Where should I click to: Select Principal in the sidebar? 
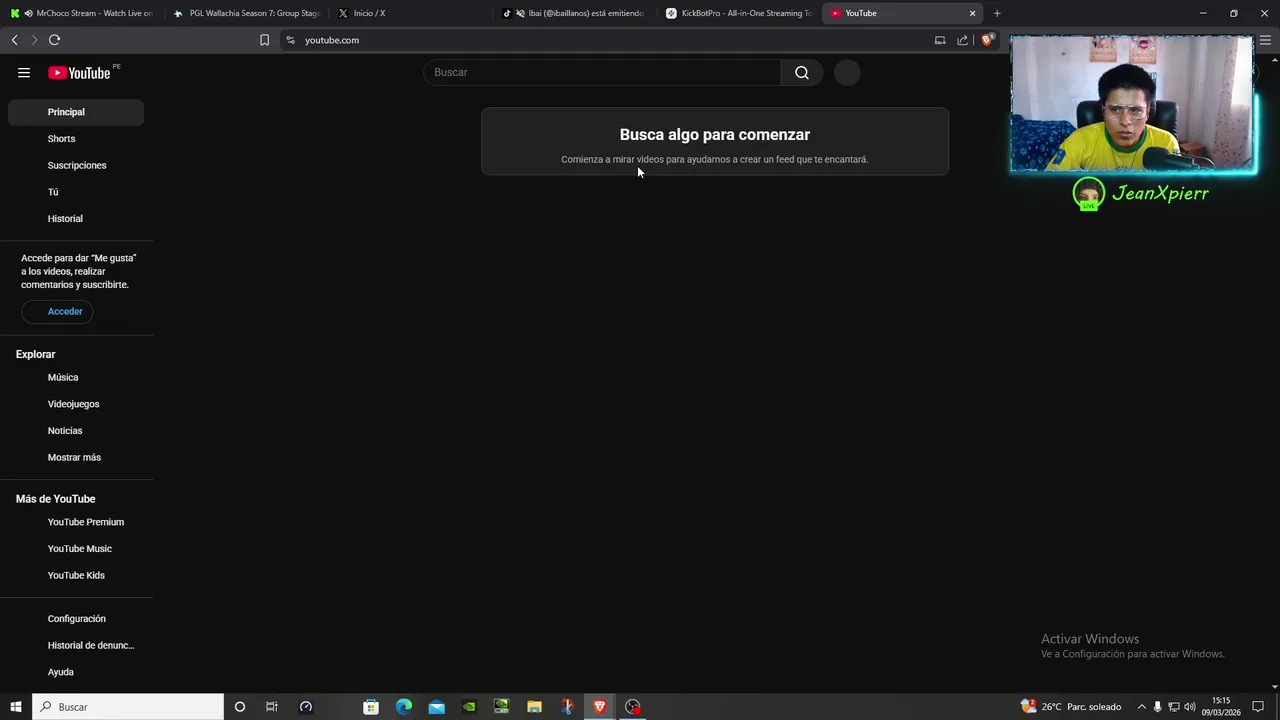pyautogui.click(x=76, y=112)
